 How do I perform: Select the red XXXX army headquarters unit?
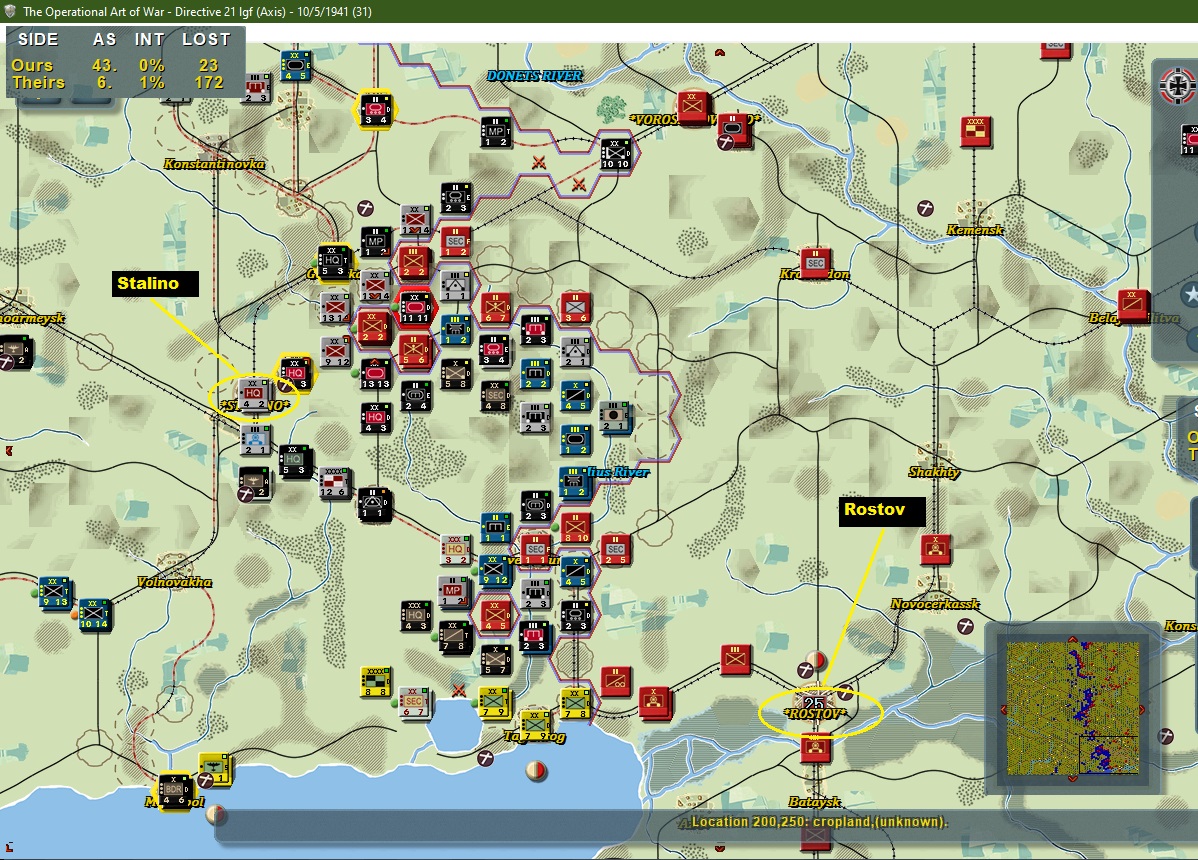976,131
